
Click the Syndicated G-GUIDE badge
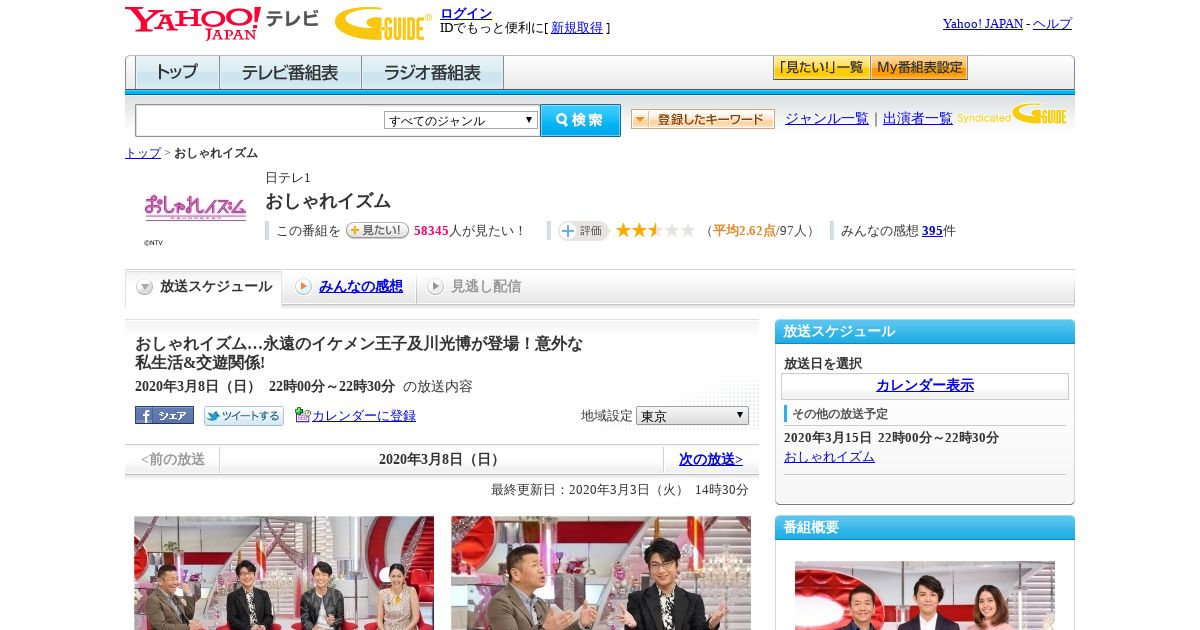(x=1013, y=115)
